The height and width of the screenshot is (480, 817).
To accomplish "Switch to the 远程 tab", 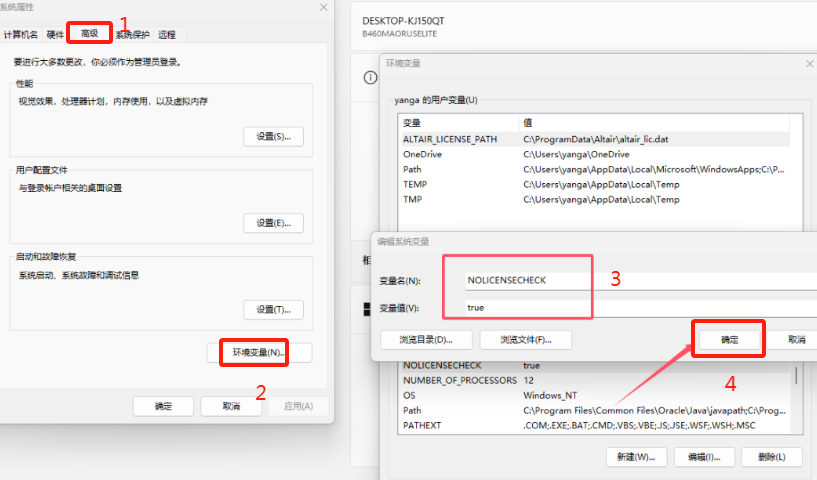I will coord(167,34).
